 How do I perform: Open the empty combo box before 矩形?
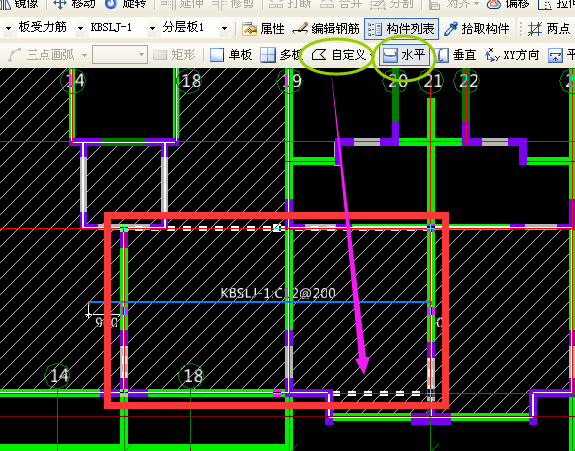pyautogui.click(x=120, y=55)
